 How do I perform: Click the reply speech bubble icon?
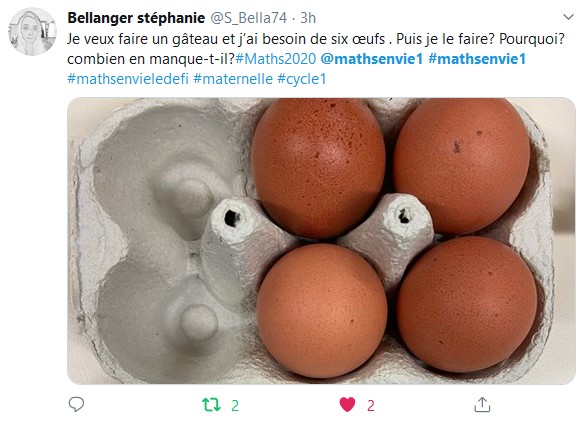point(76,404)
